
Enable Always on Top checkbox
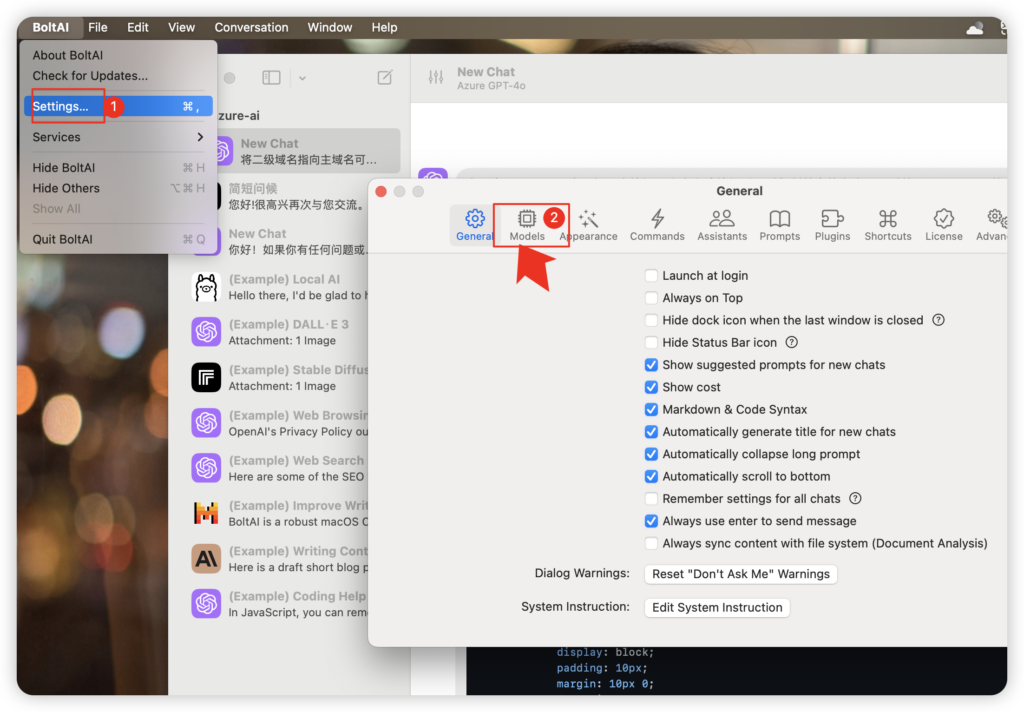pos(651,298)
